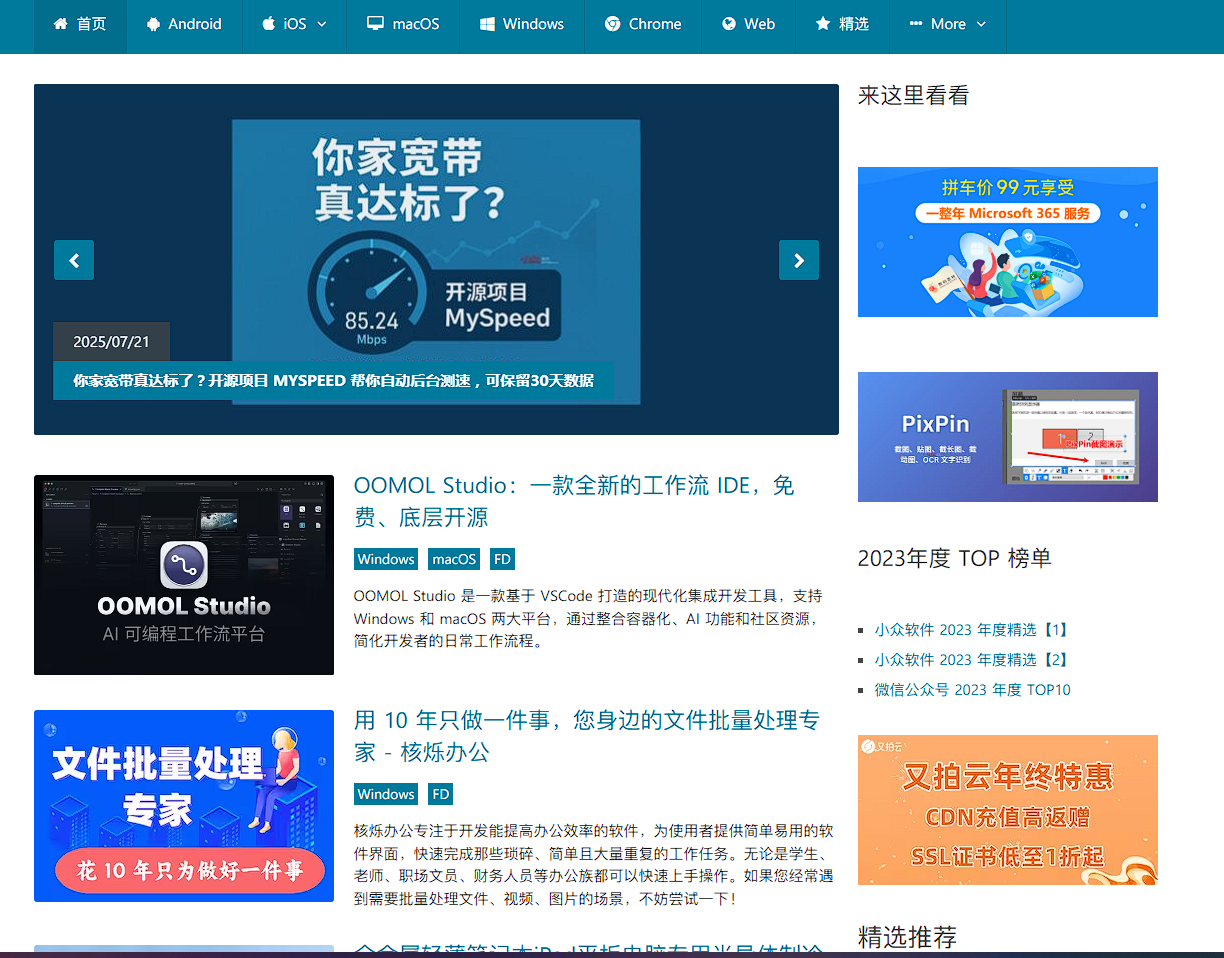Open the Microsoft 365 拼车价 ad banner
This screenshot has height=958, width=1224.
1008,242
